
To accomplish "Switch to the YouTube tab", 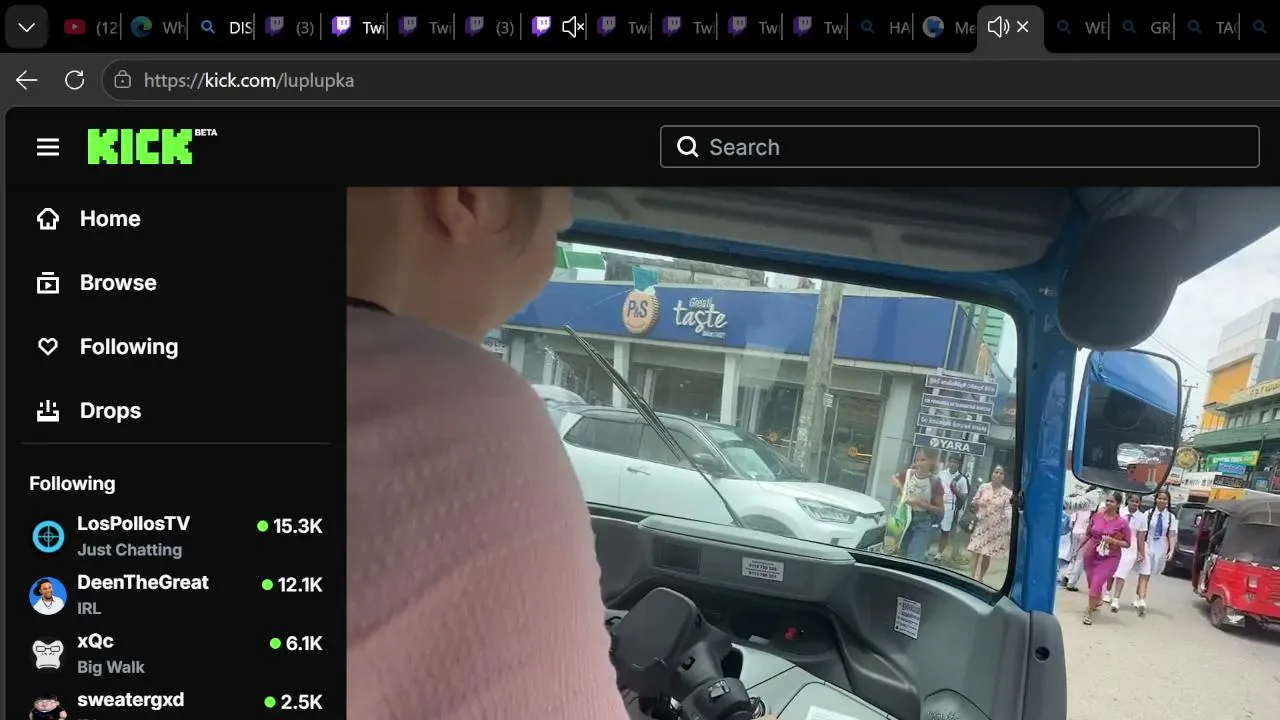I will [90, 27].
